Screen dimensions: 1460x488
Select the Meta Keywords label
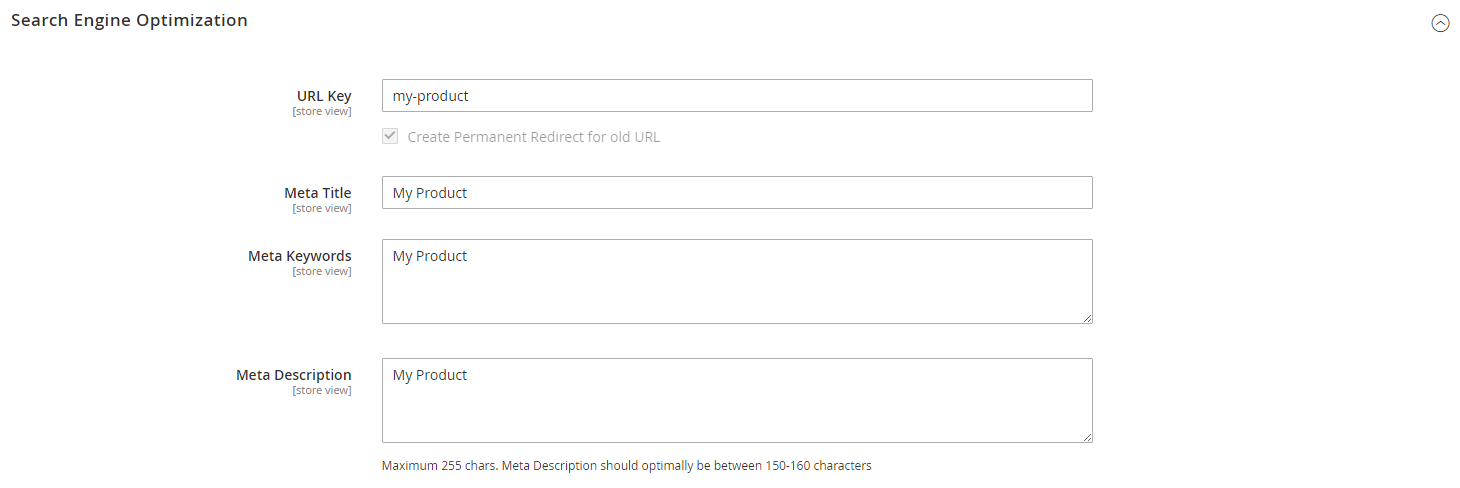click(x=299, y=256)
